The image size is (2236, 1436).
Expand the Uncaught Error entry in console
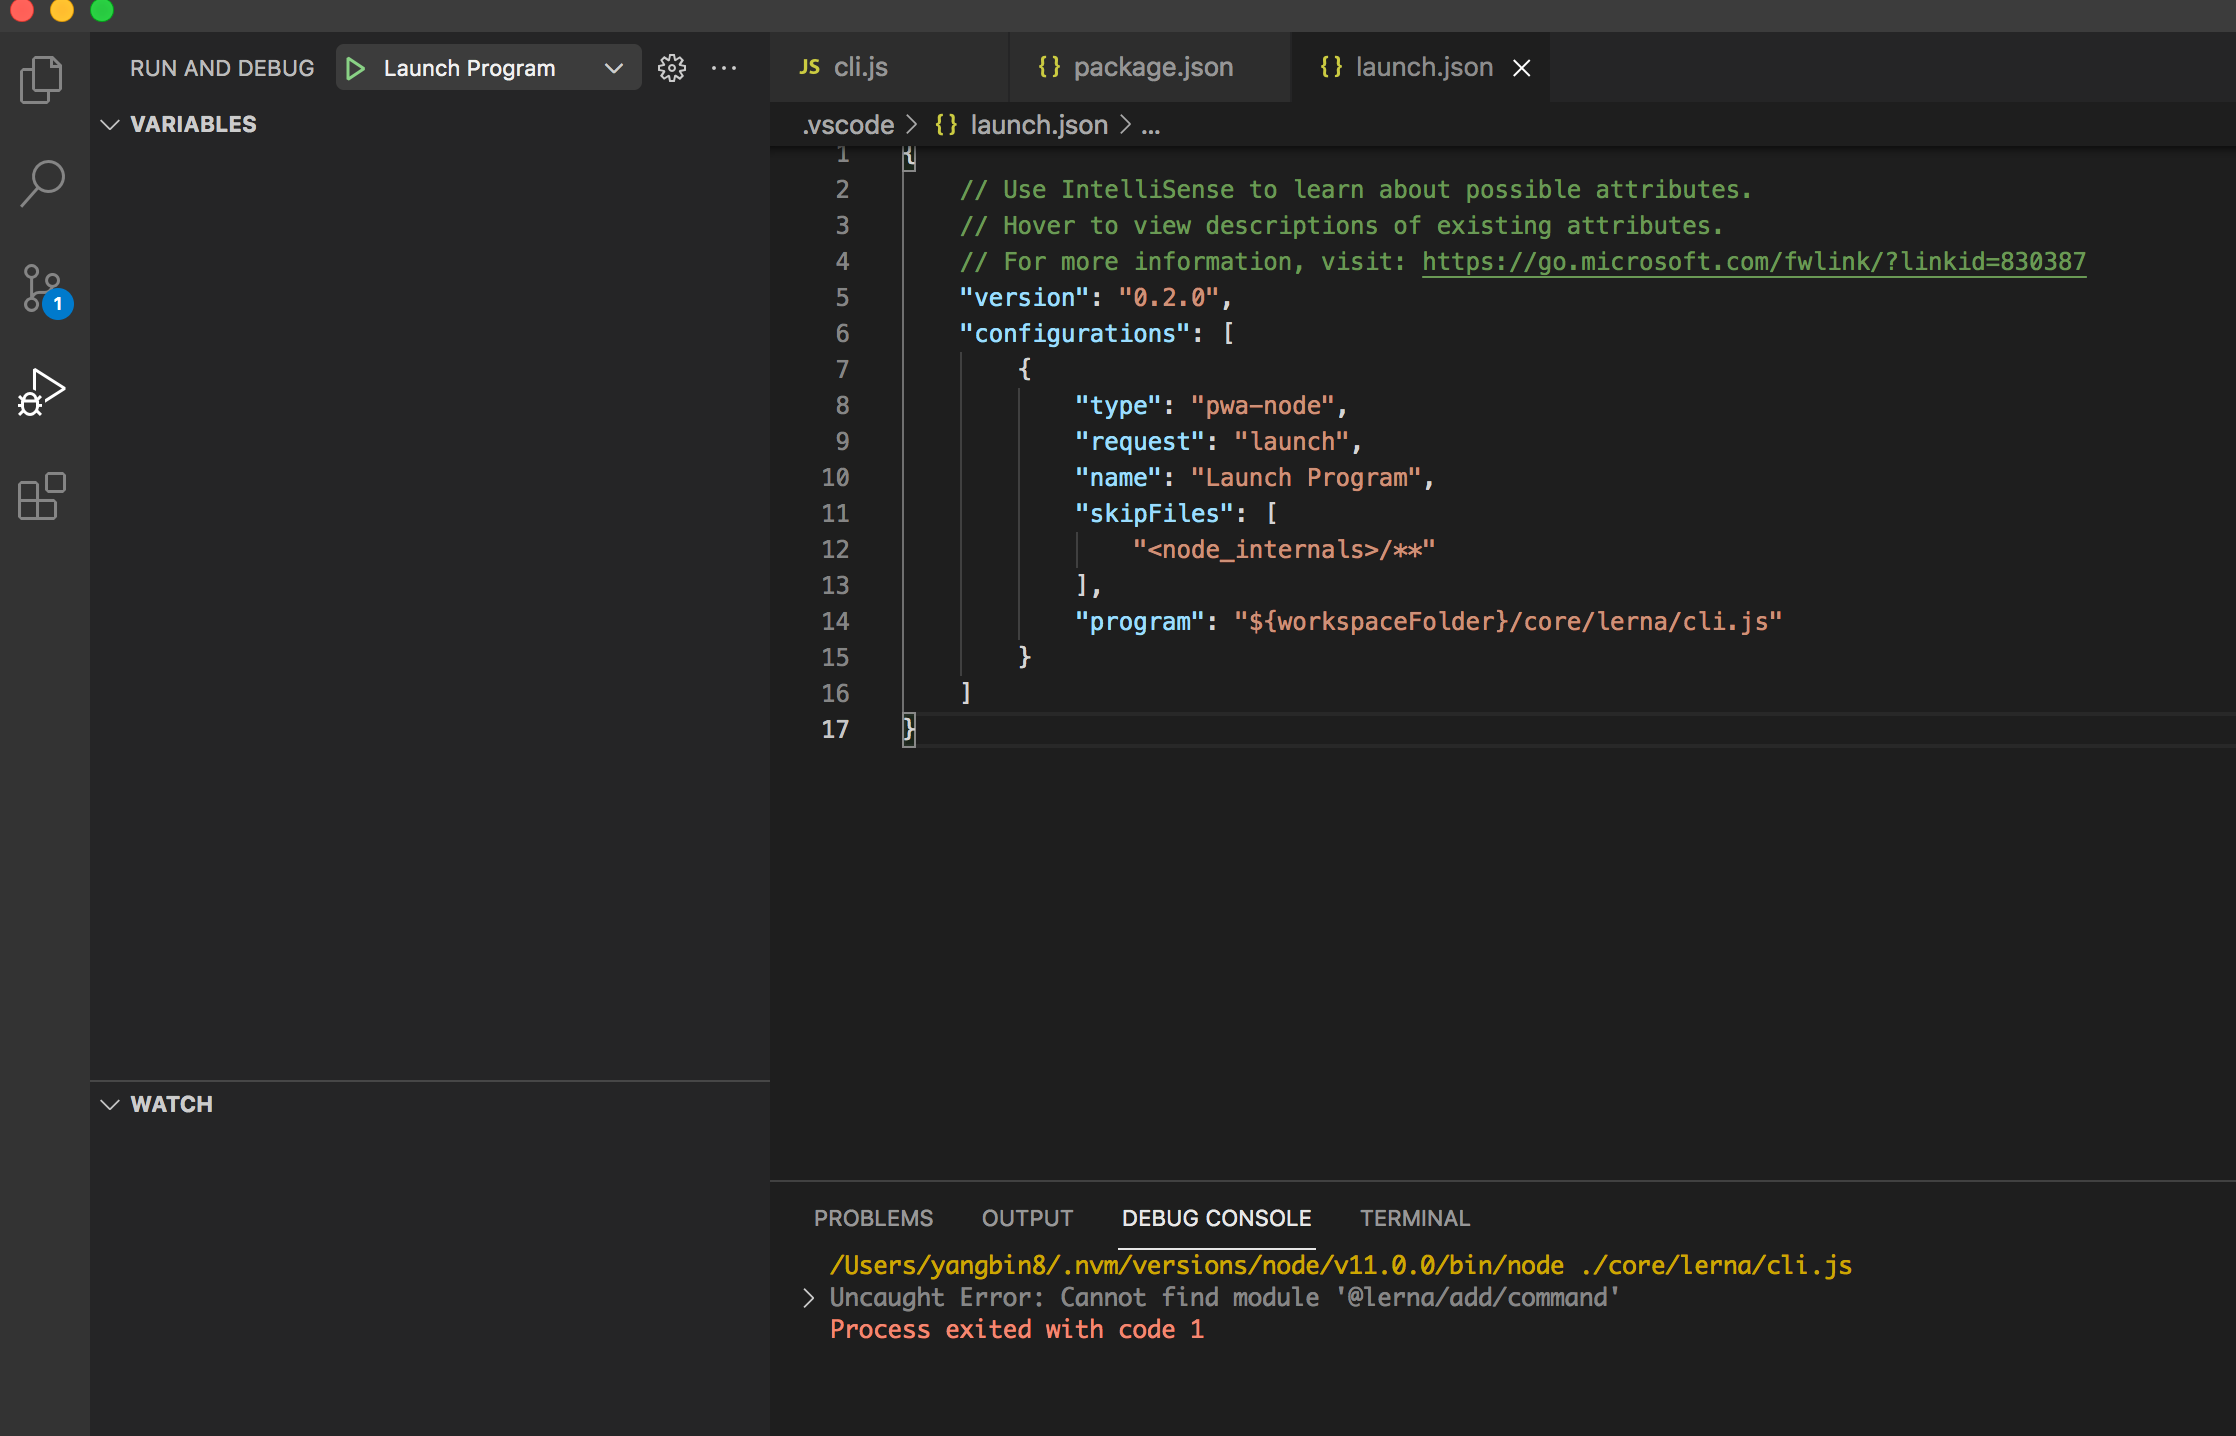[808, 1298]
